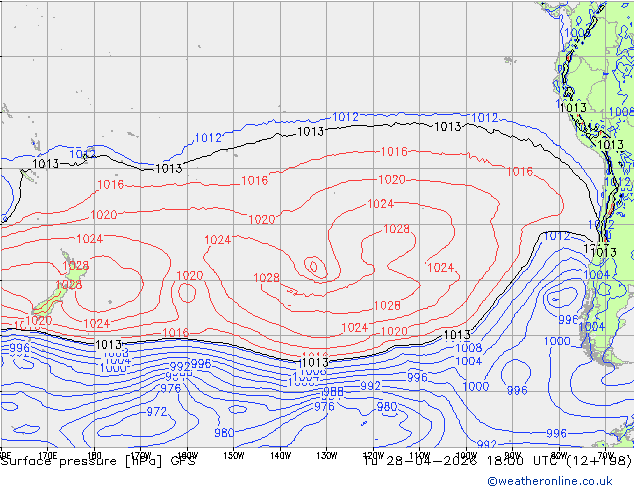This screenshot has height=490, width=634.
Task: Select the 170E longitude label
Action: click(x=48, y=455)
